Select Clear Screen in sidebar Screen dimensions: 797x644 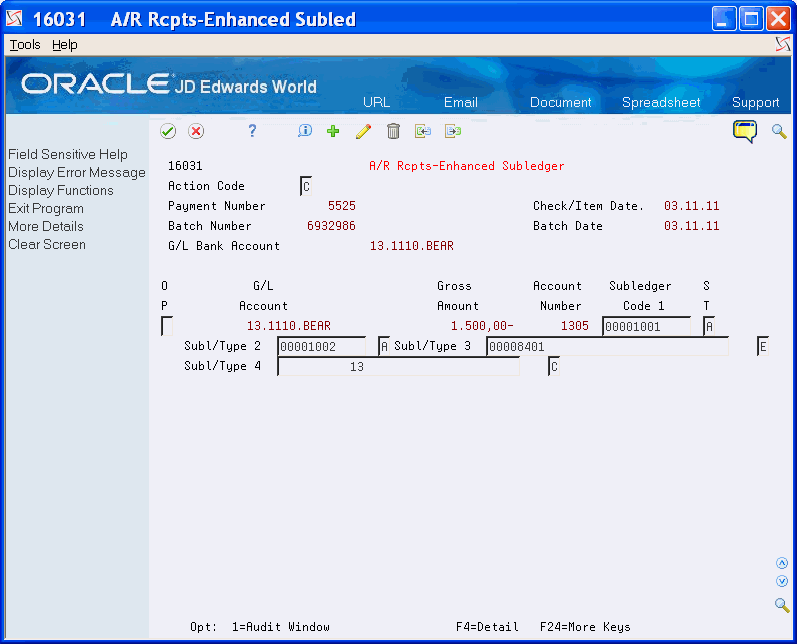pyautogui.click(x=47, y=244)
